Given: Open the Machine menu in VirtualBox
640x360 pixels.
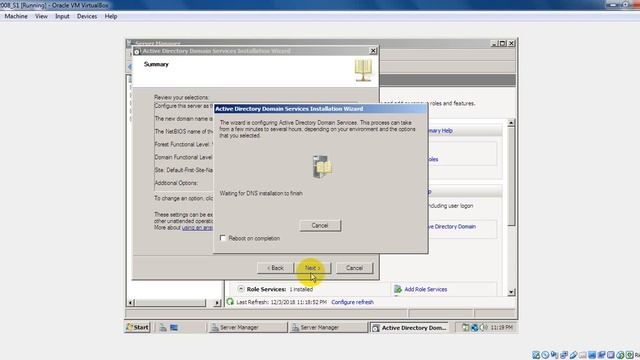Looking at the screenshot, I should [x=16, y=16].
